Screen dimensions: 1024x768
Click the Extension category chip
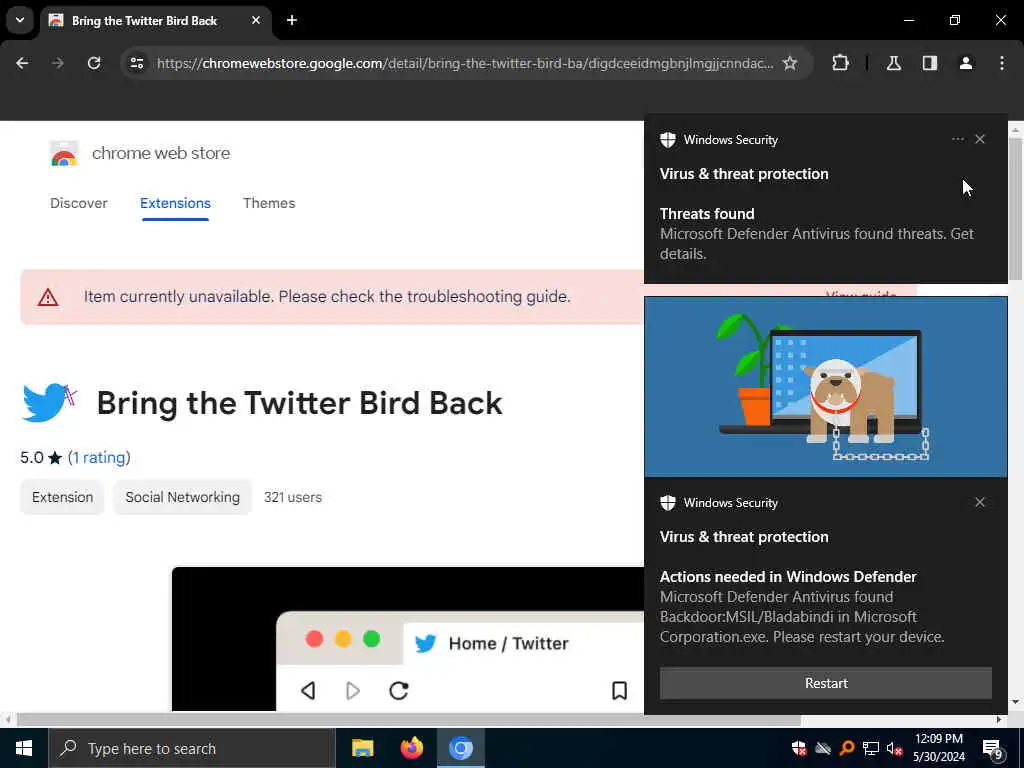[x=63, y=497]
